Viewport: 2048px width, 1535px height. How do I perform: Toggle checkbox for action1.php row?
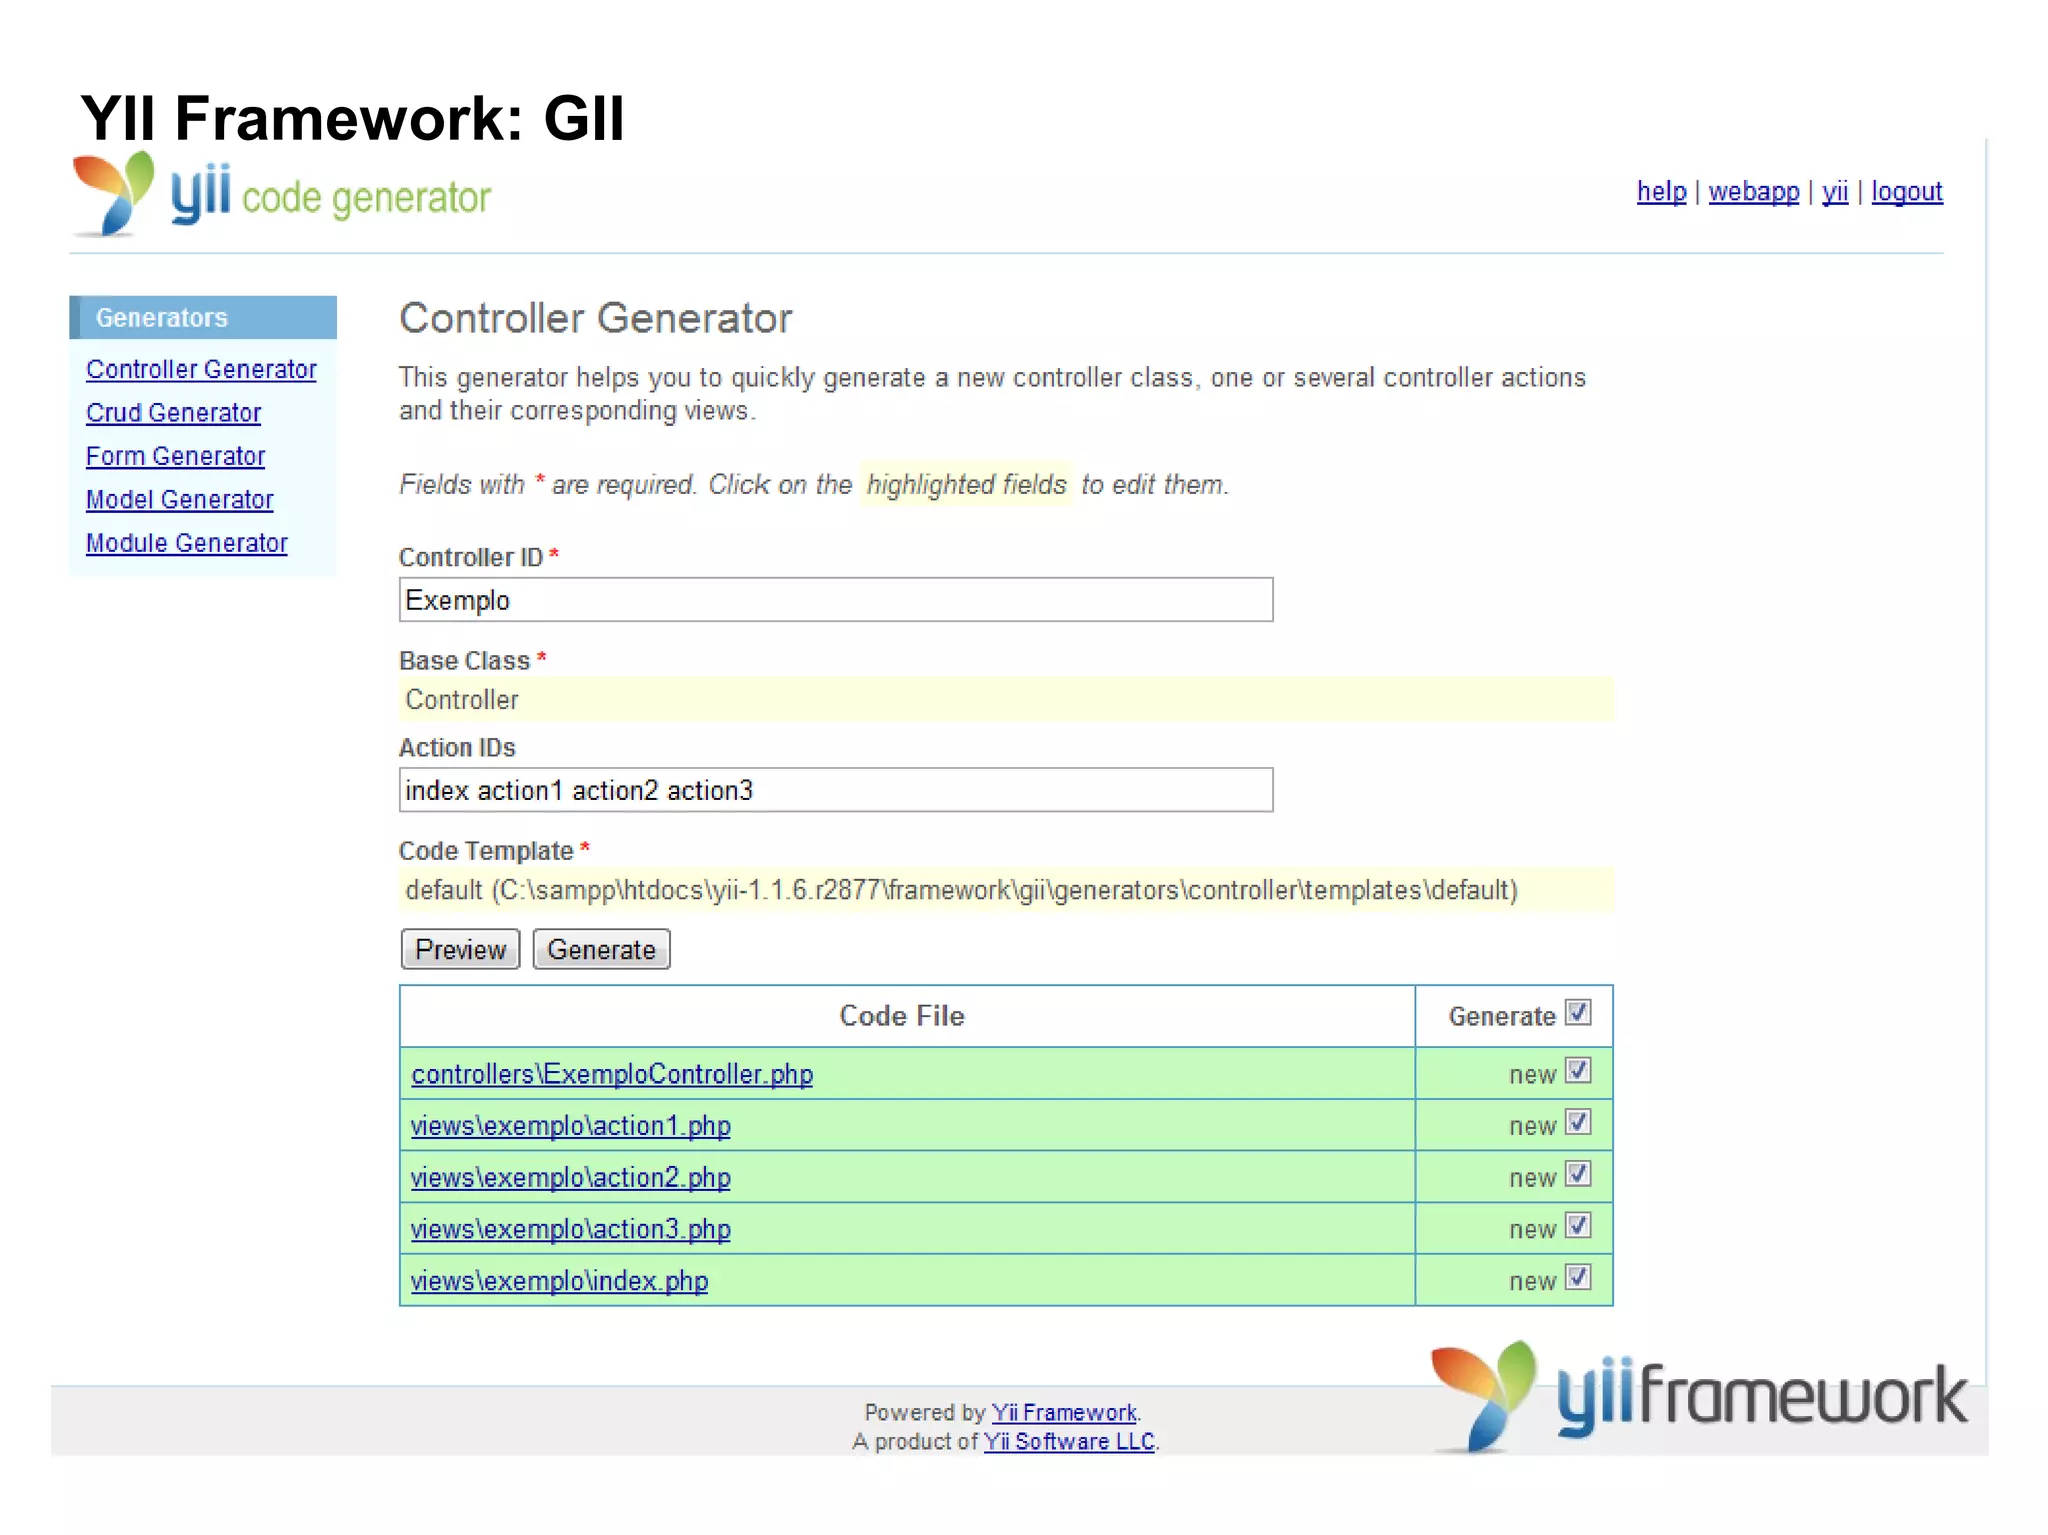pyautogui.click(x=1578, y=1123)
